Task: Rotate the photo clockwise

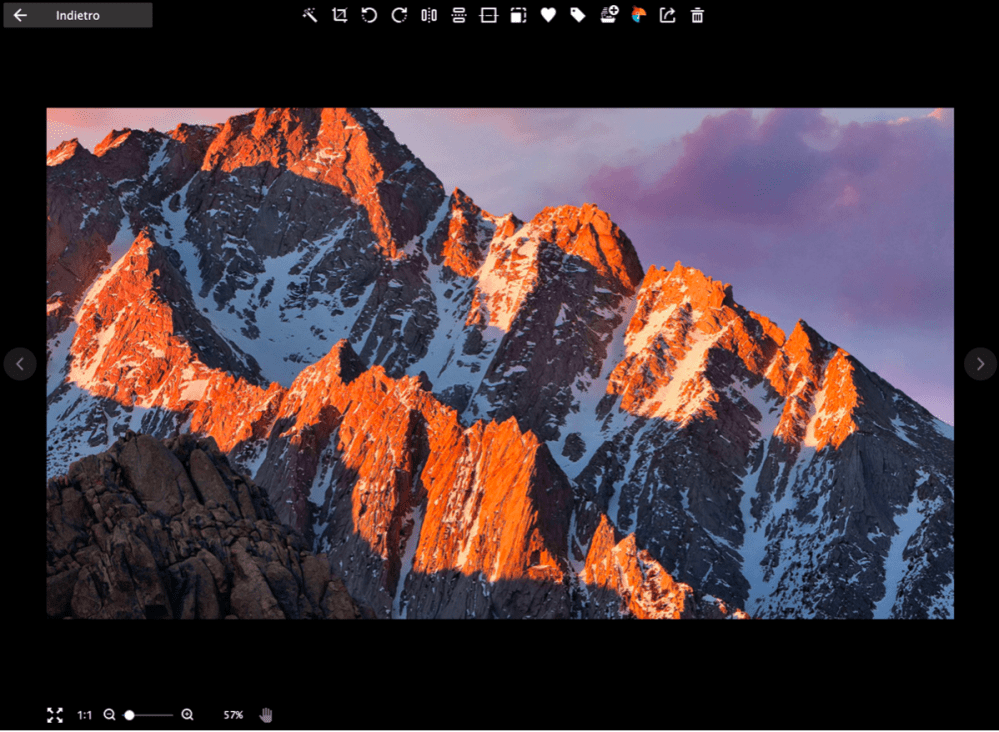Action: point(399,15)
